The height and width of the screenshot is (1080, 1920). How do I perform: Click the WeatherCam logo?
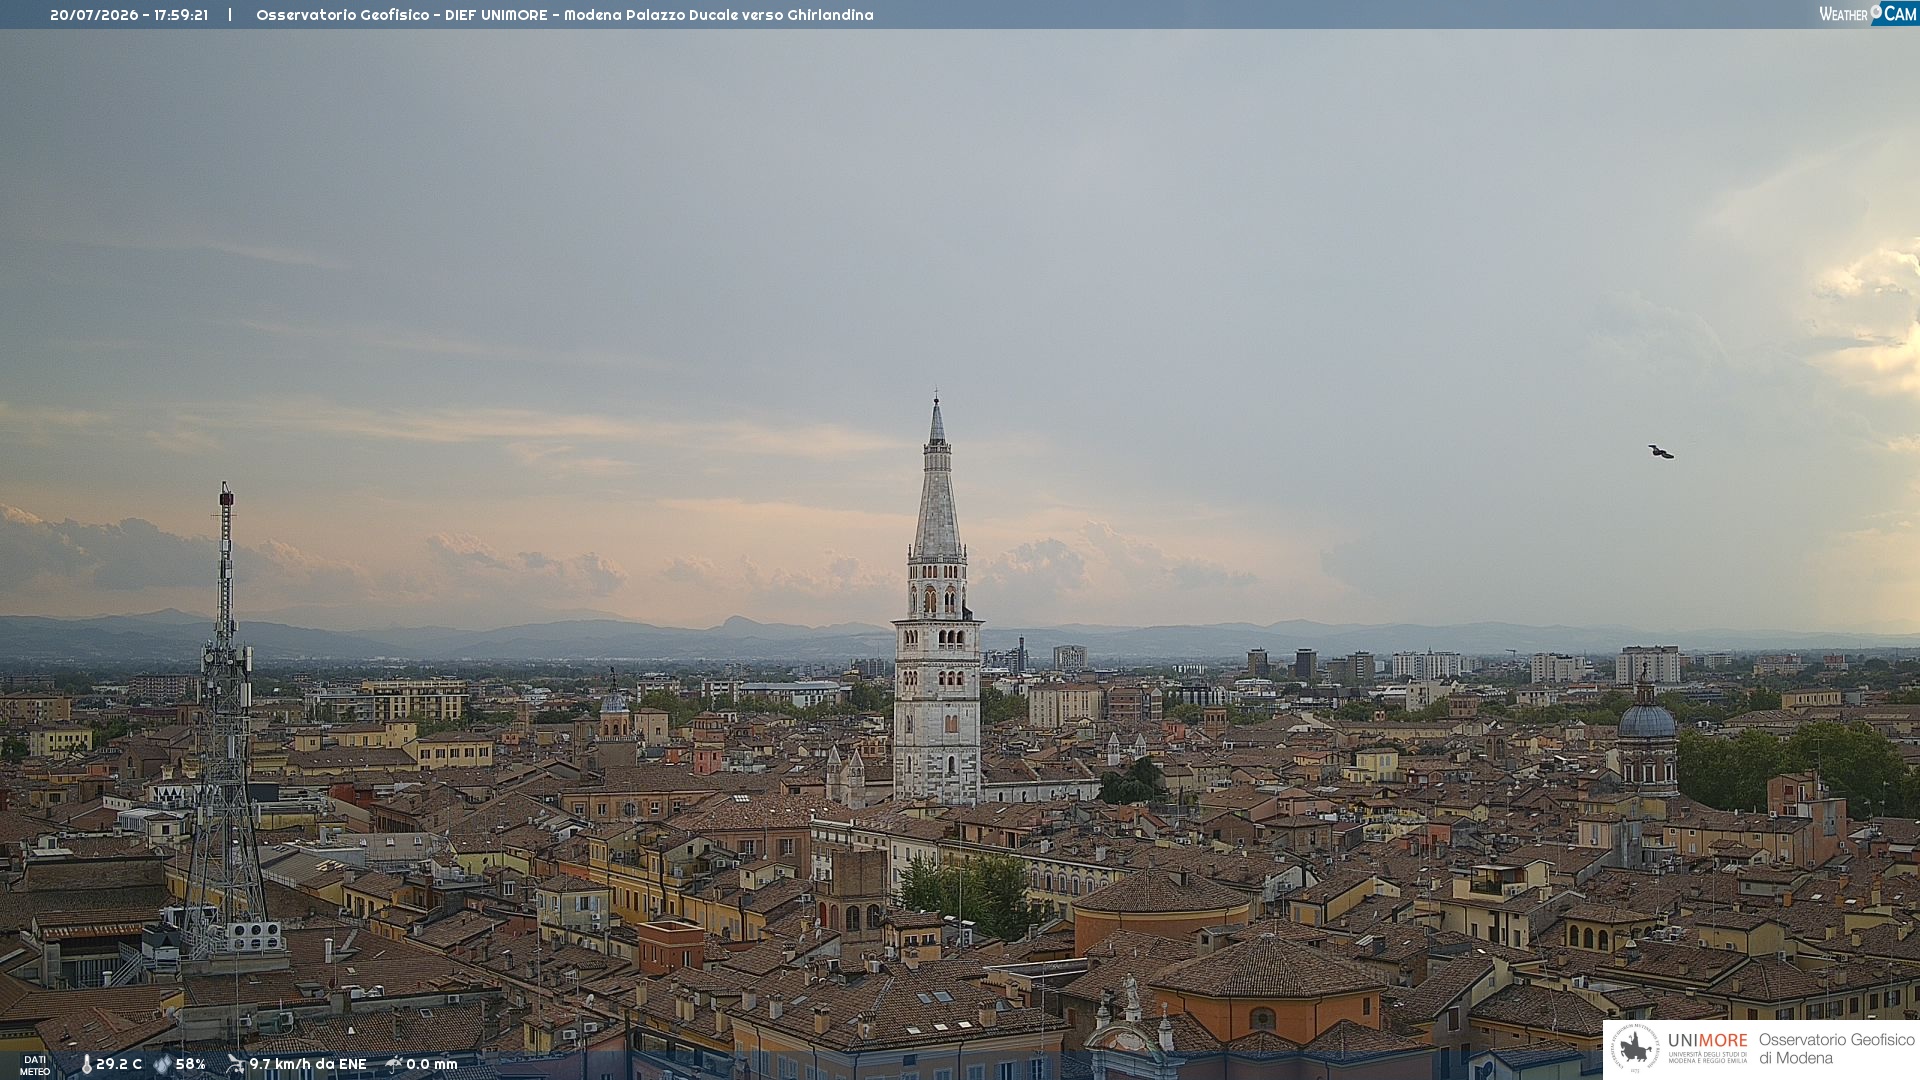click(x=1867, y=14)
